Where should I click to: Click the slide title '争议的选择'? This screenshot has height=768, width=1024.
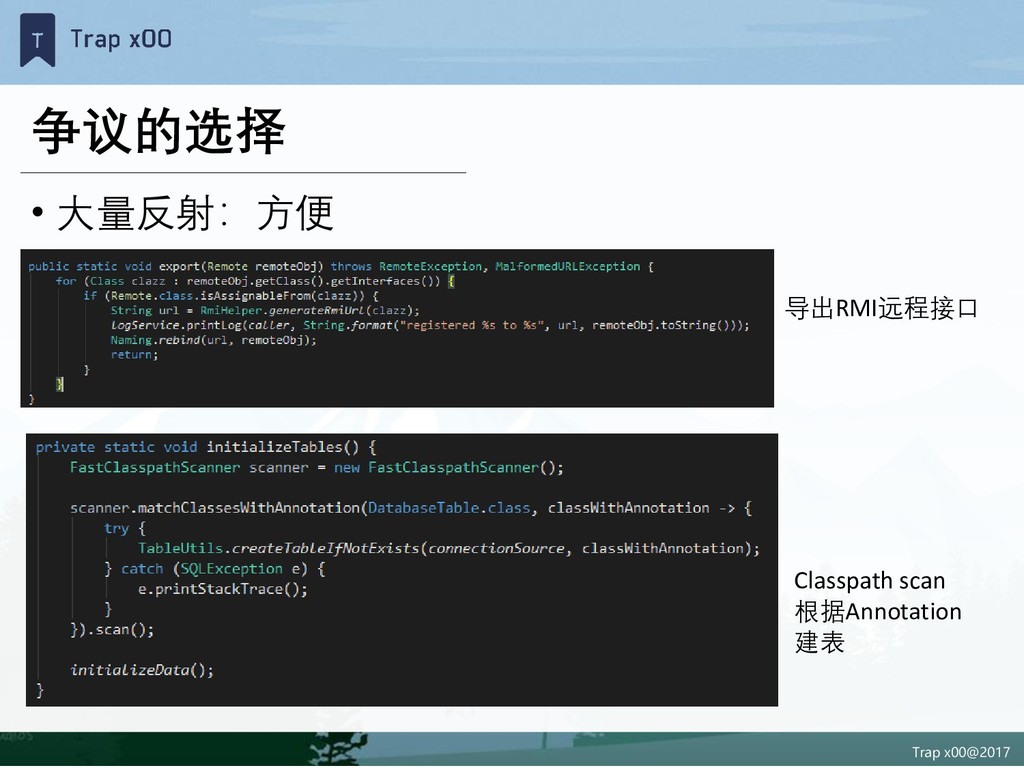(159, 131)
